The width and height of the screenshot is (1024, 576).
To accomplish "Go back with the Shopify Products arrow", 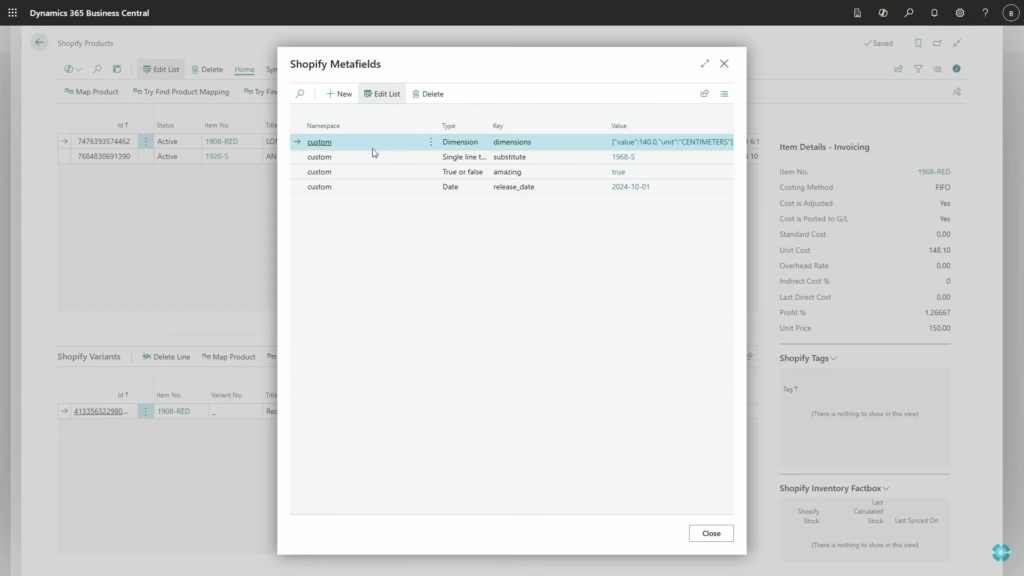I will click(x=39, y=42).
